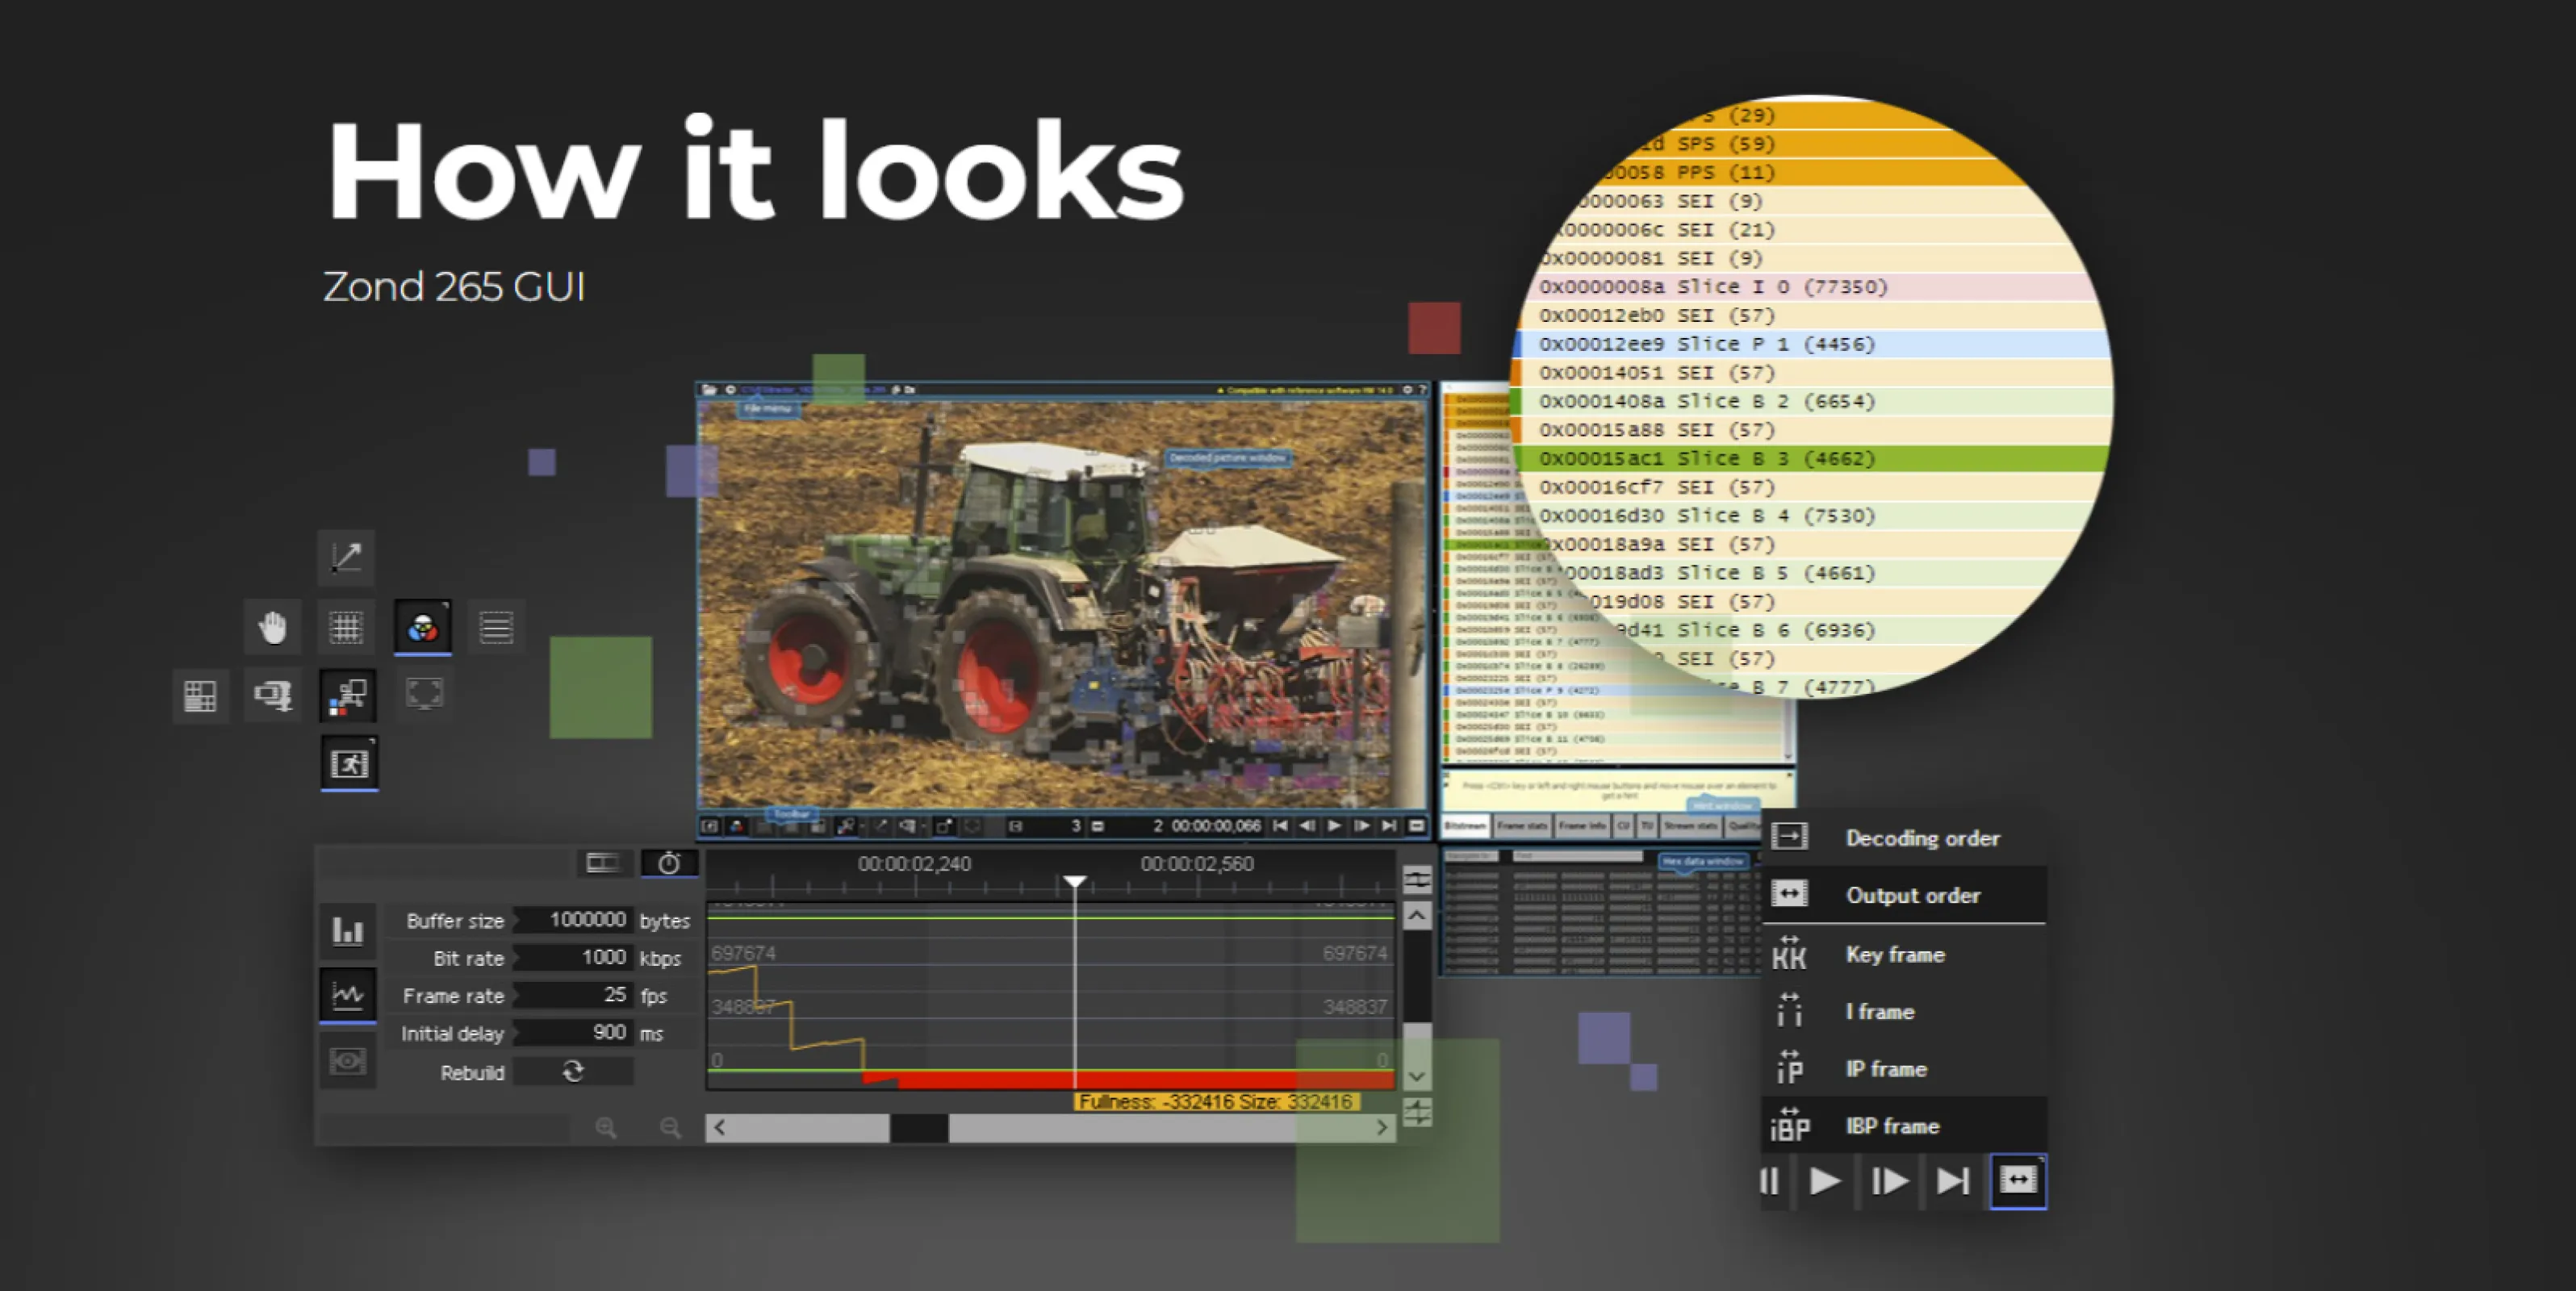Click the stopwatch timer icon
The image size is (2576, 1291).
pos(669,863)
